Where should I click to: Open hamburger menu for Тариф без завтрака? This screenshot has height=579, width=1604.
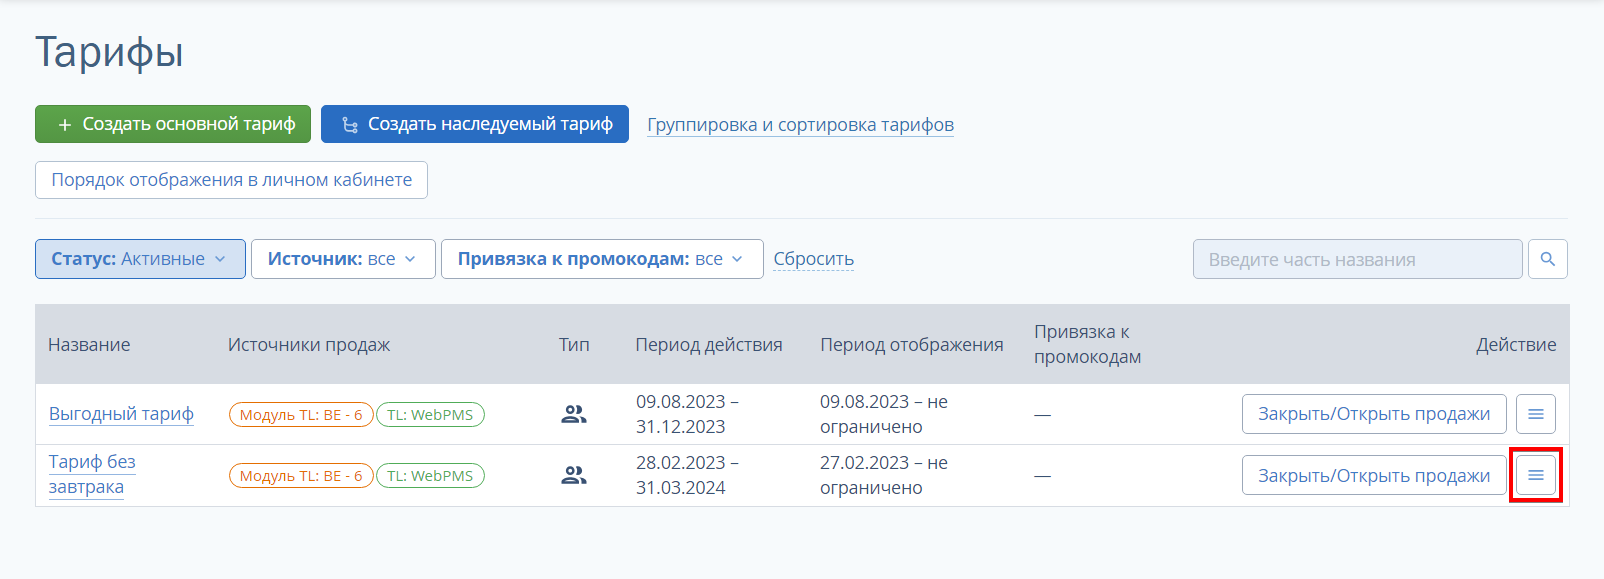(x=1536, y=475)
